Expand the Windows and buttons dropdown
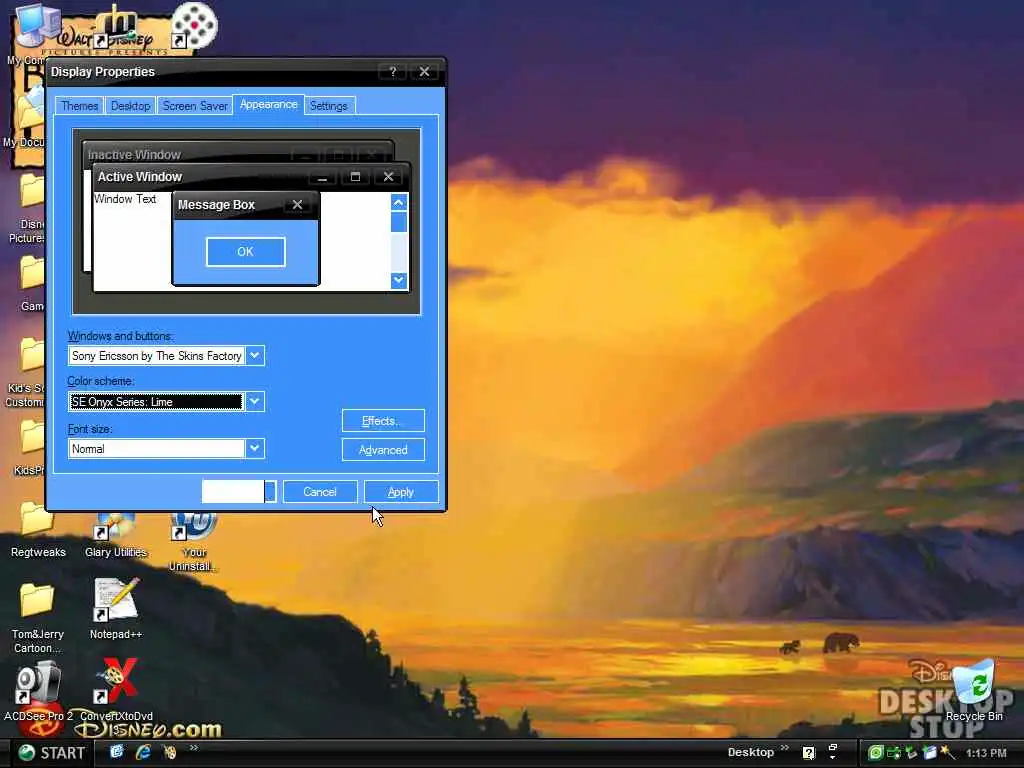The height and width of the screenshot is (768, 1024). (255, 356)
